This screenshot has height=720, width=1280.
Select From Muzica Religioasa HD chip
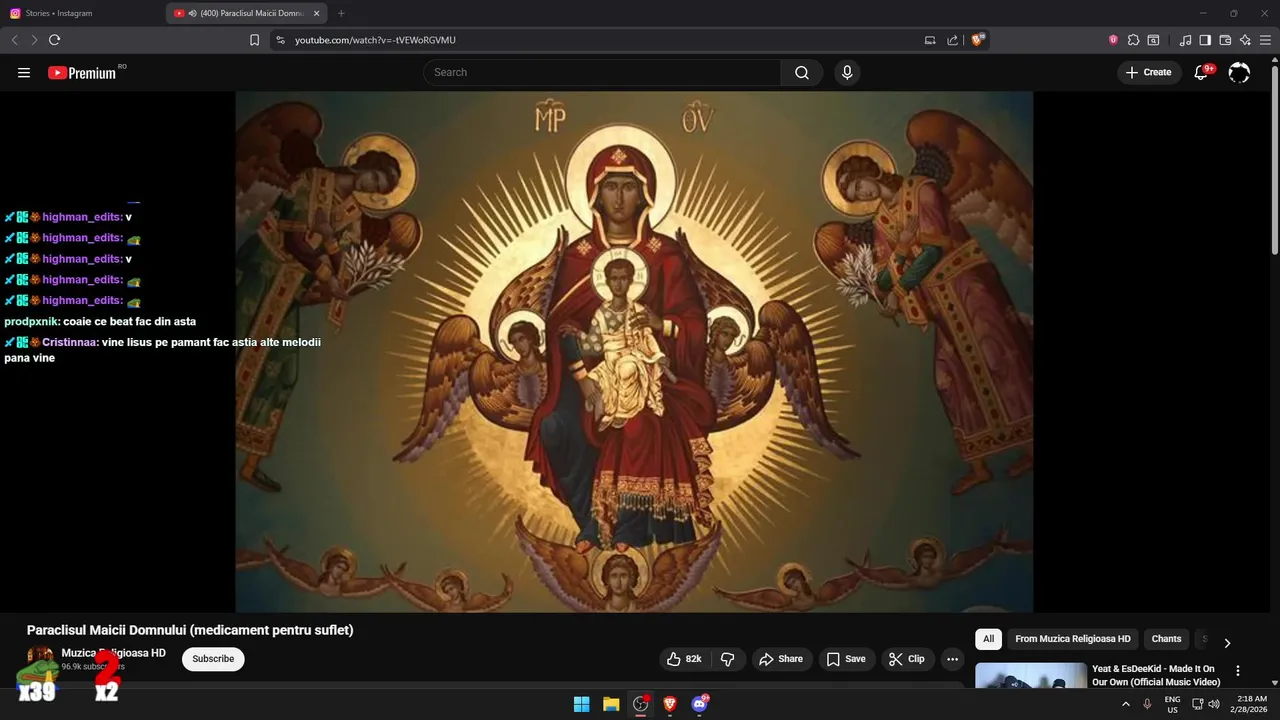click(x=1072, y=639)
